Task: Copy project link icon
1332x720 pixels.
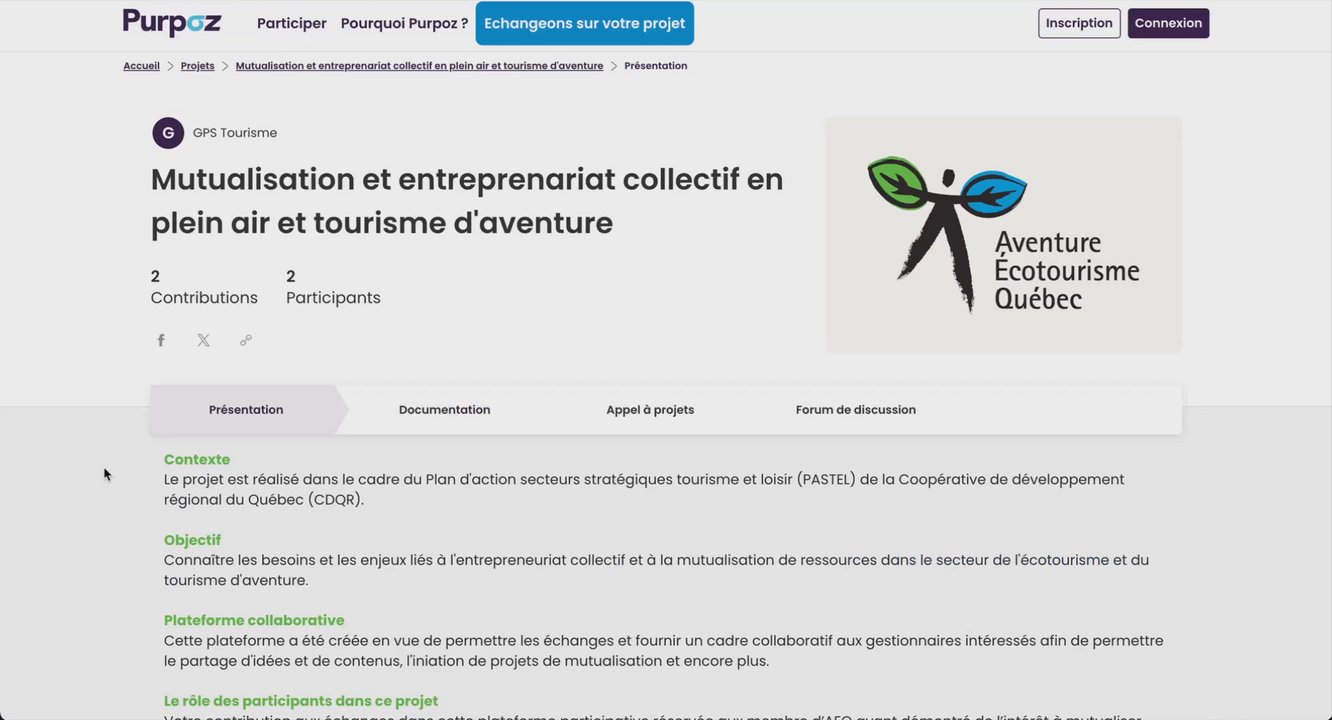Action: pos(246,340)
